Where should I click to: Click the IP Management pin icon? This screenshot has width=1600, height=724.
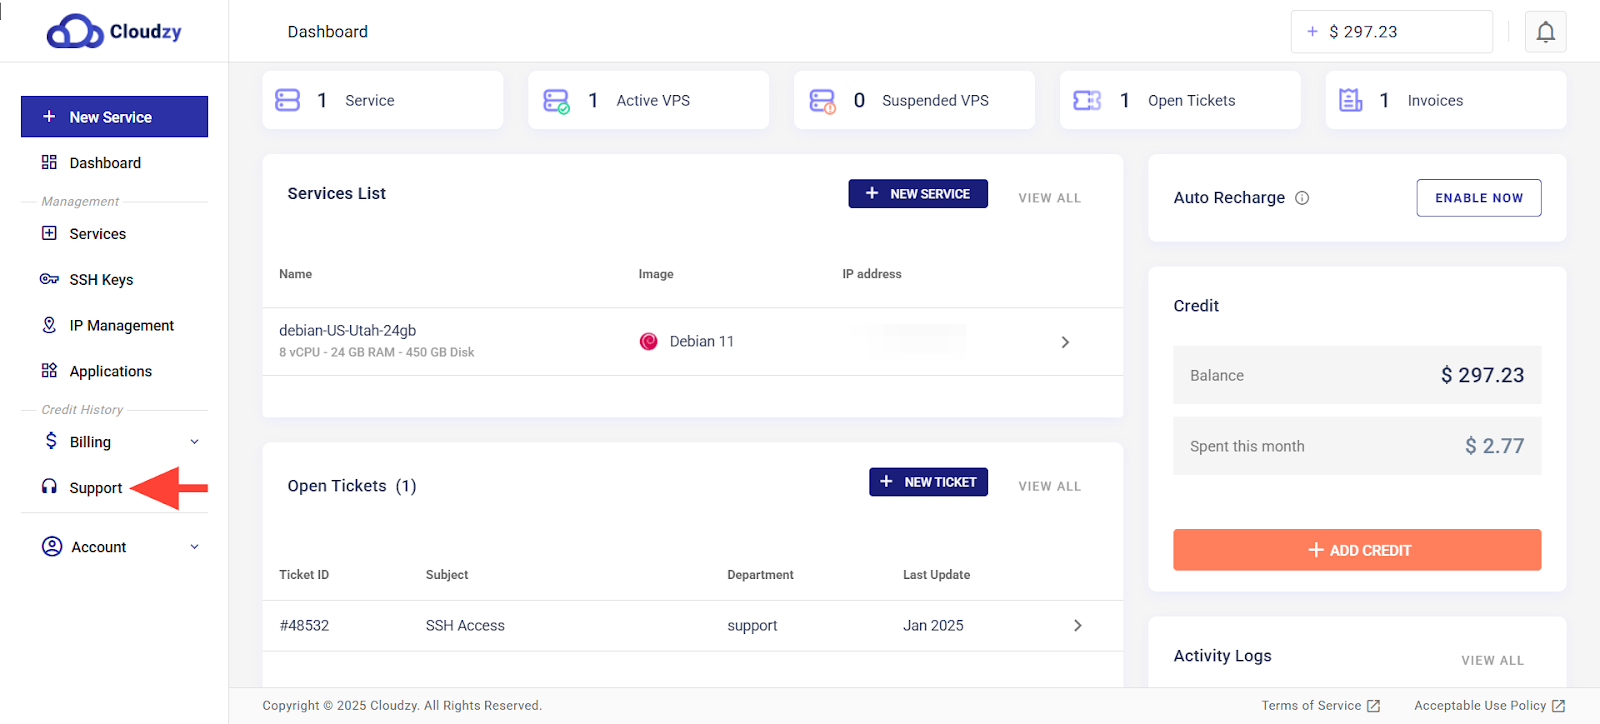point(49,325)
